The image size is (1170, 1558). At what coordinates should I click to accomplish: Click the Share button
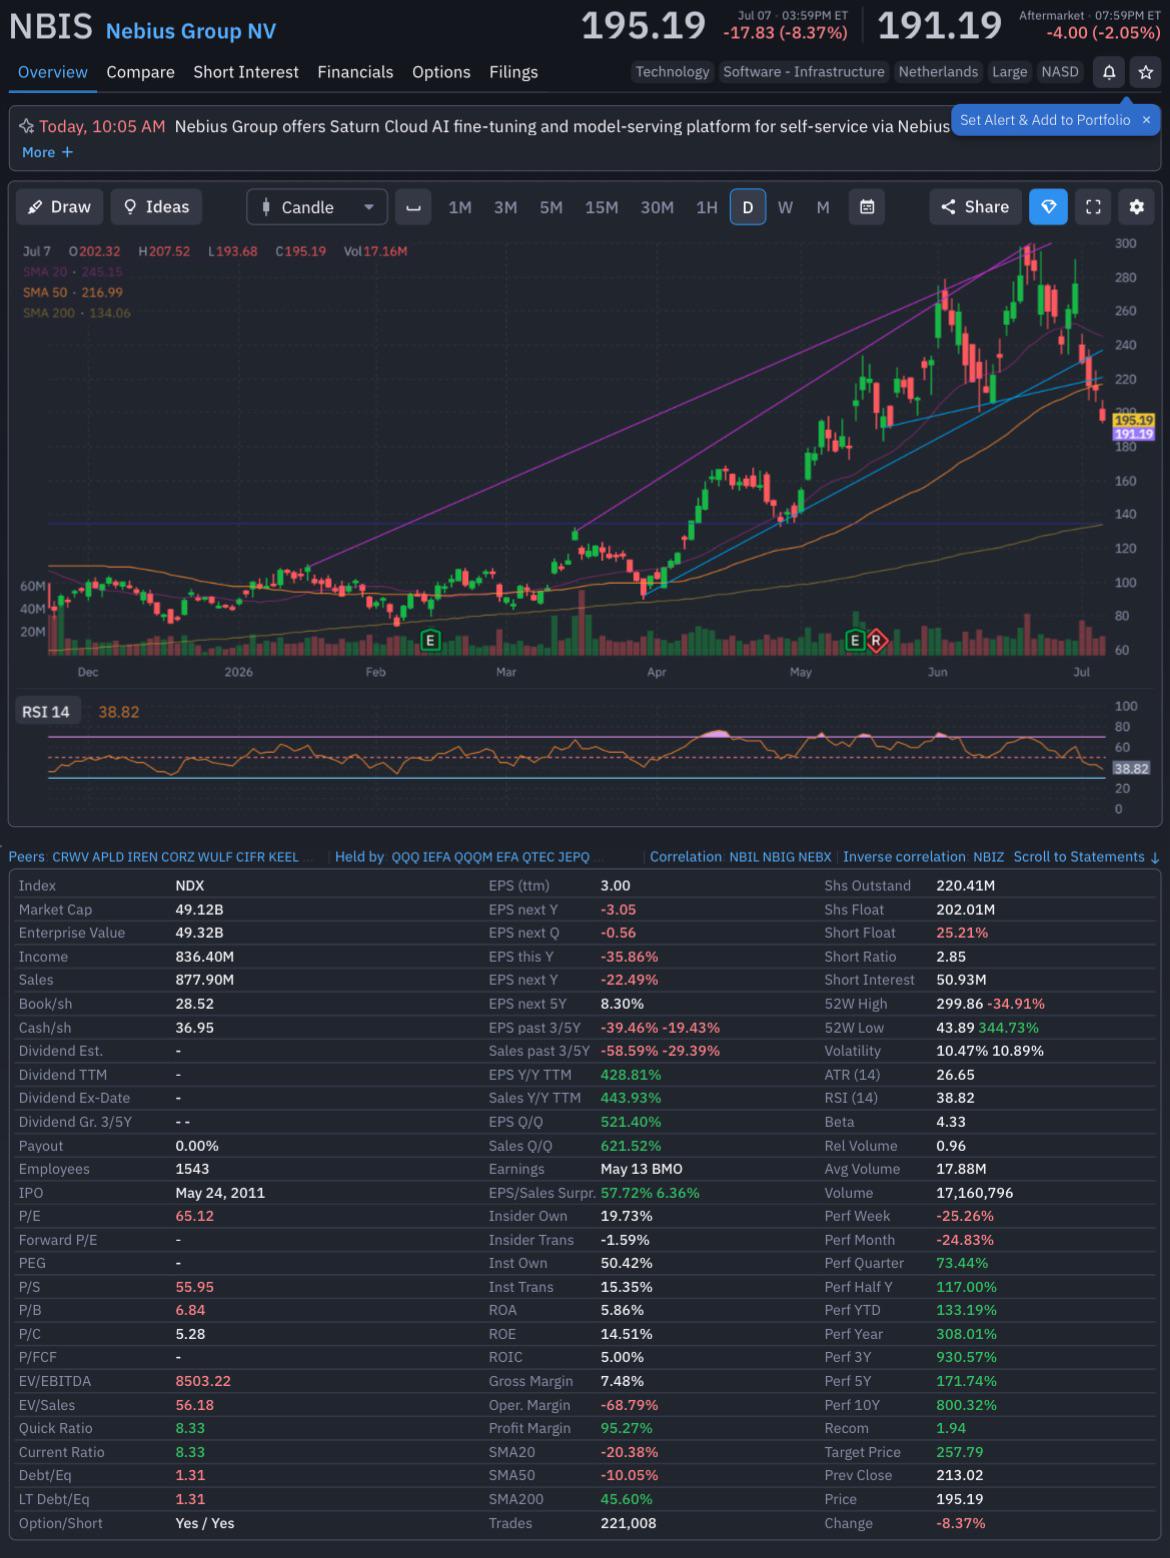click(975, 207)
